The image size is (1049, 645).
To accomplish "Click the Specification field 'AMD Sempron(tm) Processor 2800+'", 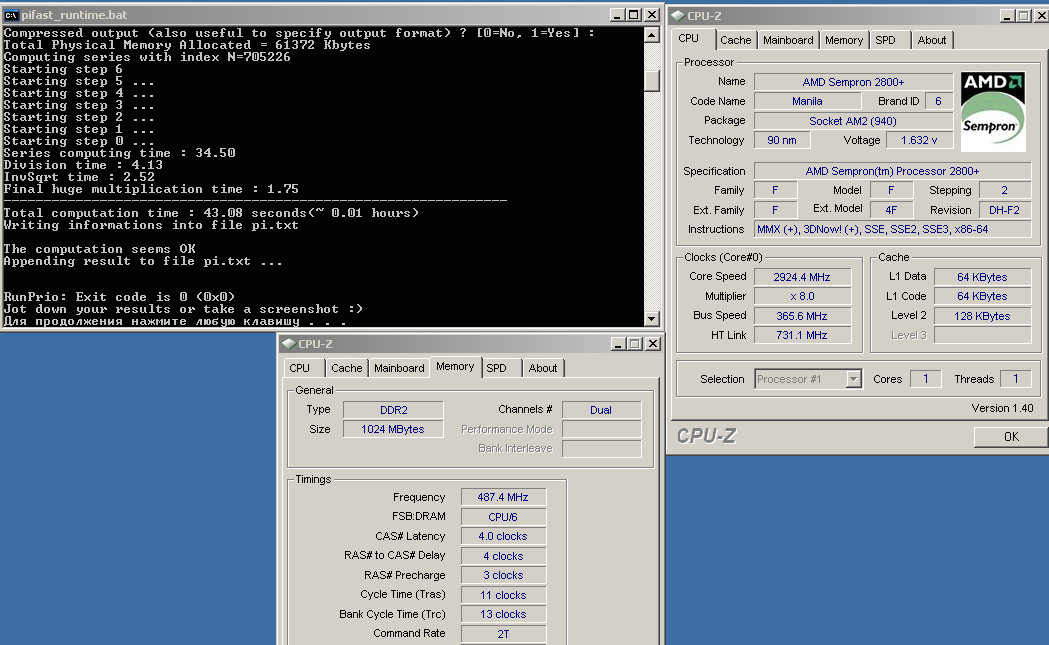I will [x=892, y=171].
